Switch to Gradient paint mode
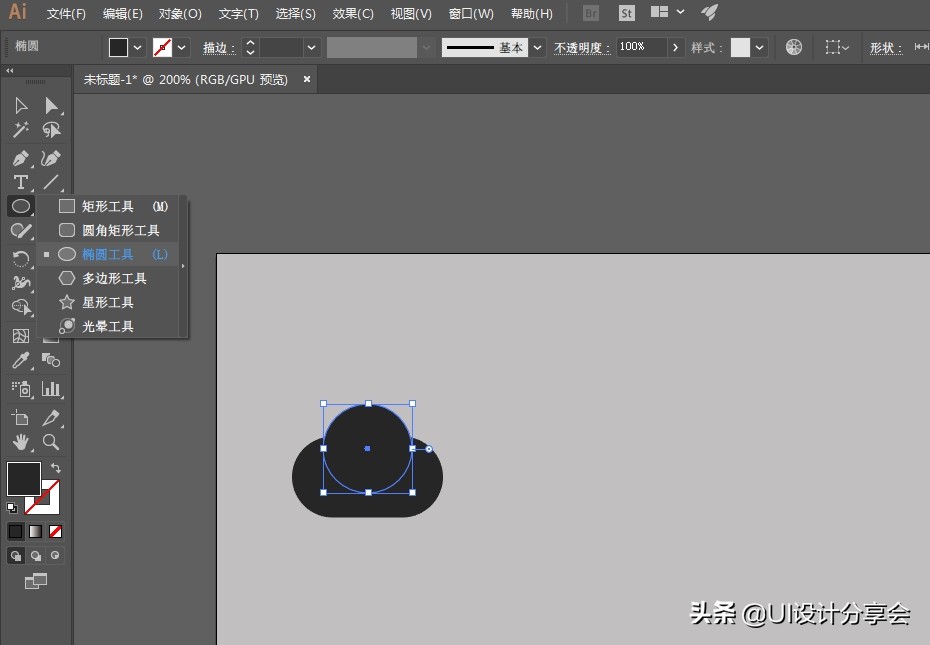This screenshot has width=930, height=645. [x=36, y=531]
